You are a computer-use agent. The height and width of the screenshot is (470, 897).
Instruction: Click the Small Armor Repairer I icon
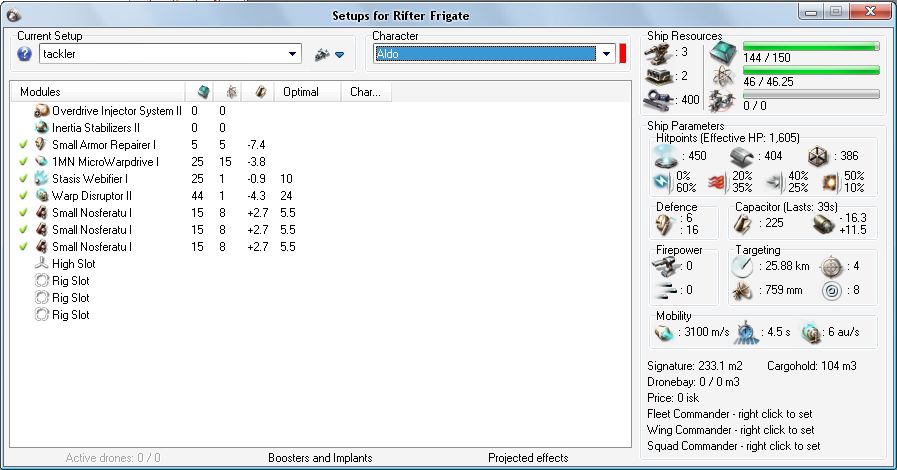(41, 145)
